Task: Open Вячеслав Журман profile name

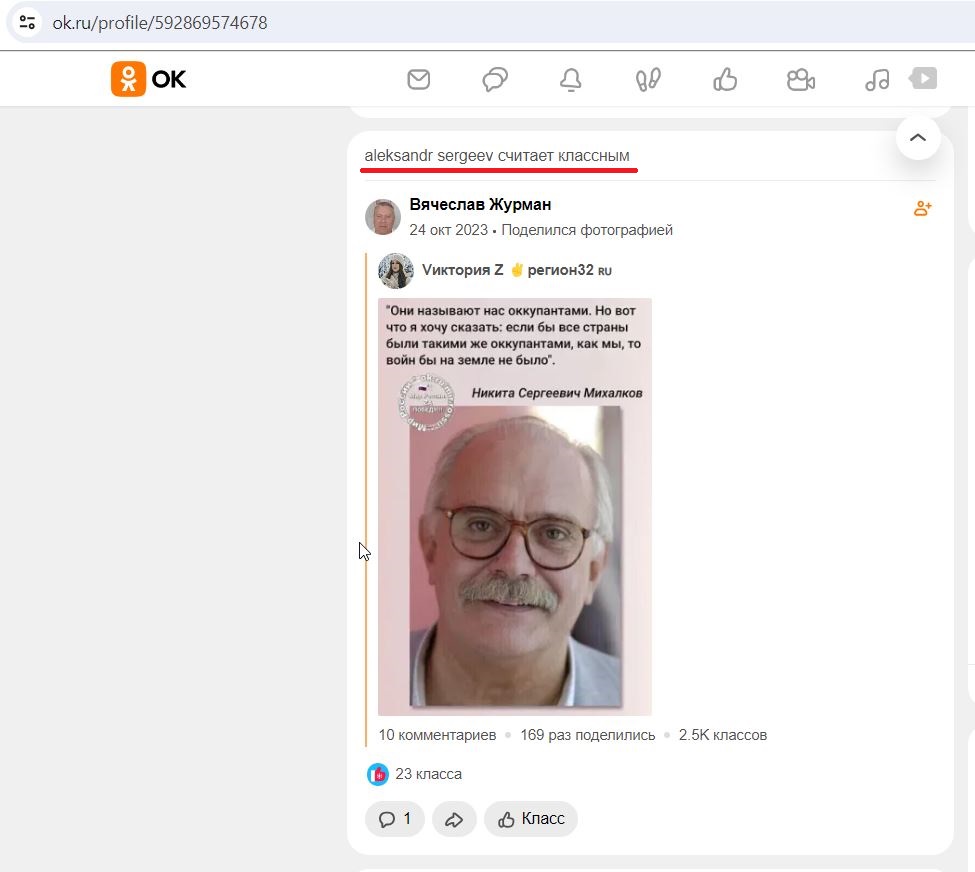Action: (x=480, y=204)
